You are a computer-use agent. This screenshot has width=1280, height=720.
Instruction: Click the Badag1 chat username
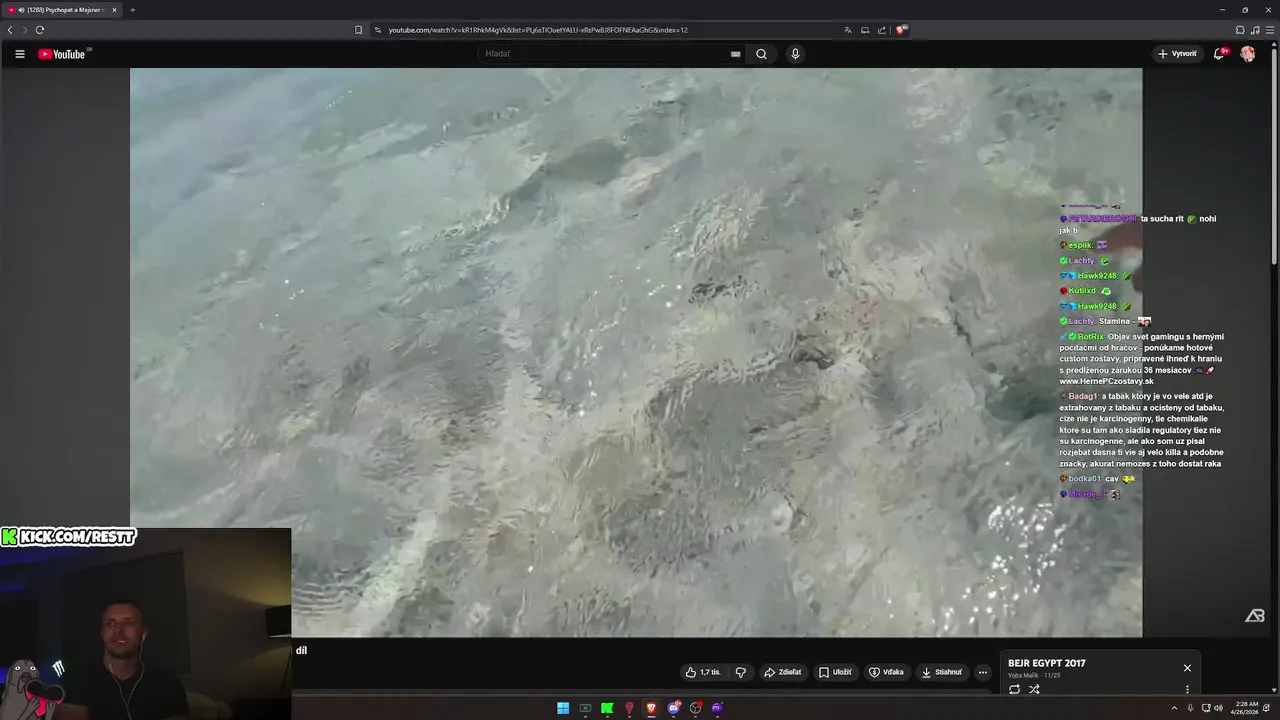pos(1084,396)
